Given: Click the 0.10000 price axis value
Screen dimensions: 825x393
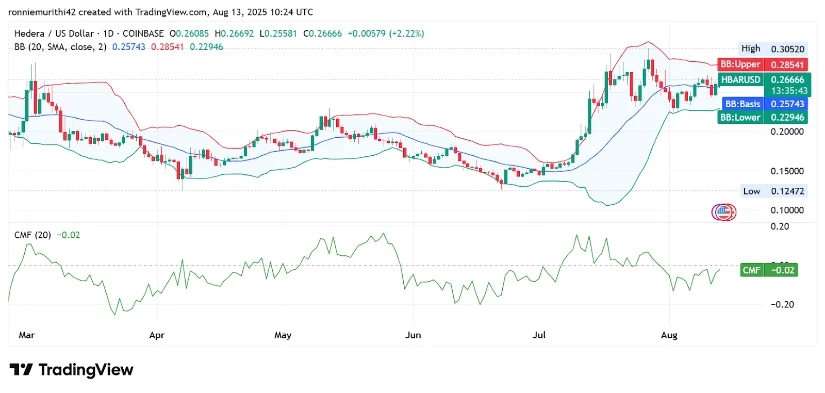Looking at the screenshot, I should pyautogui.click(x=787, y=210).
